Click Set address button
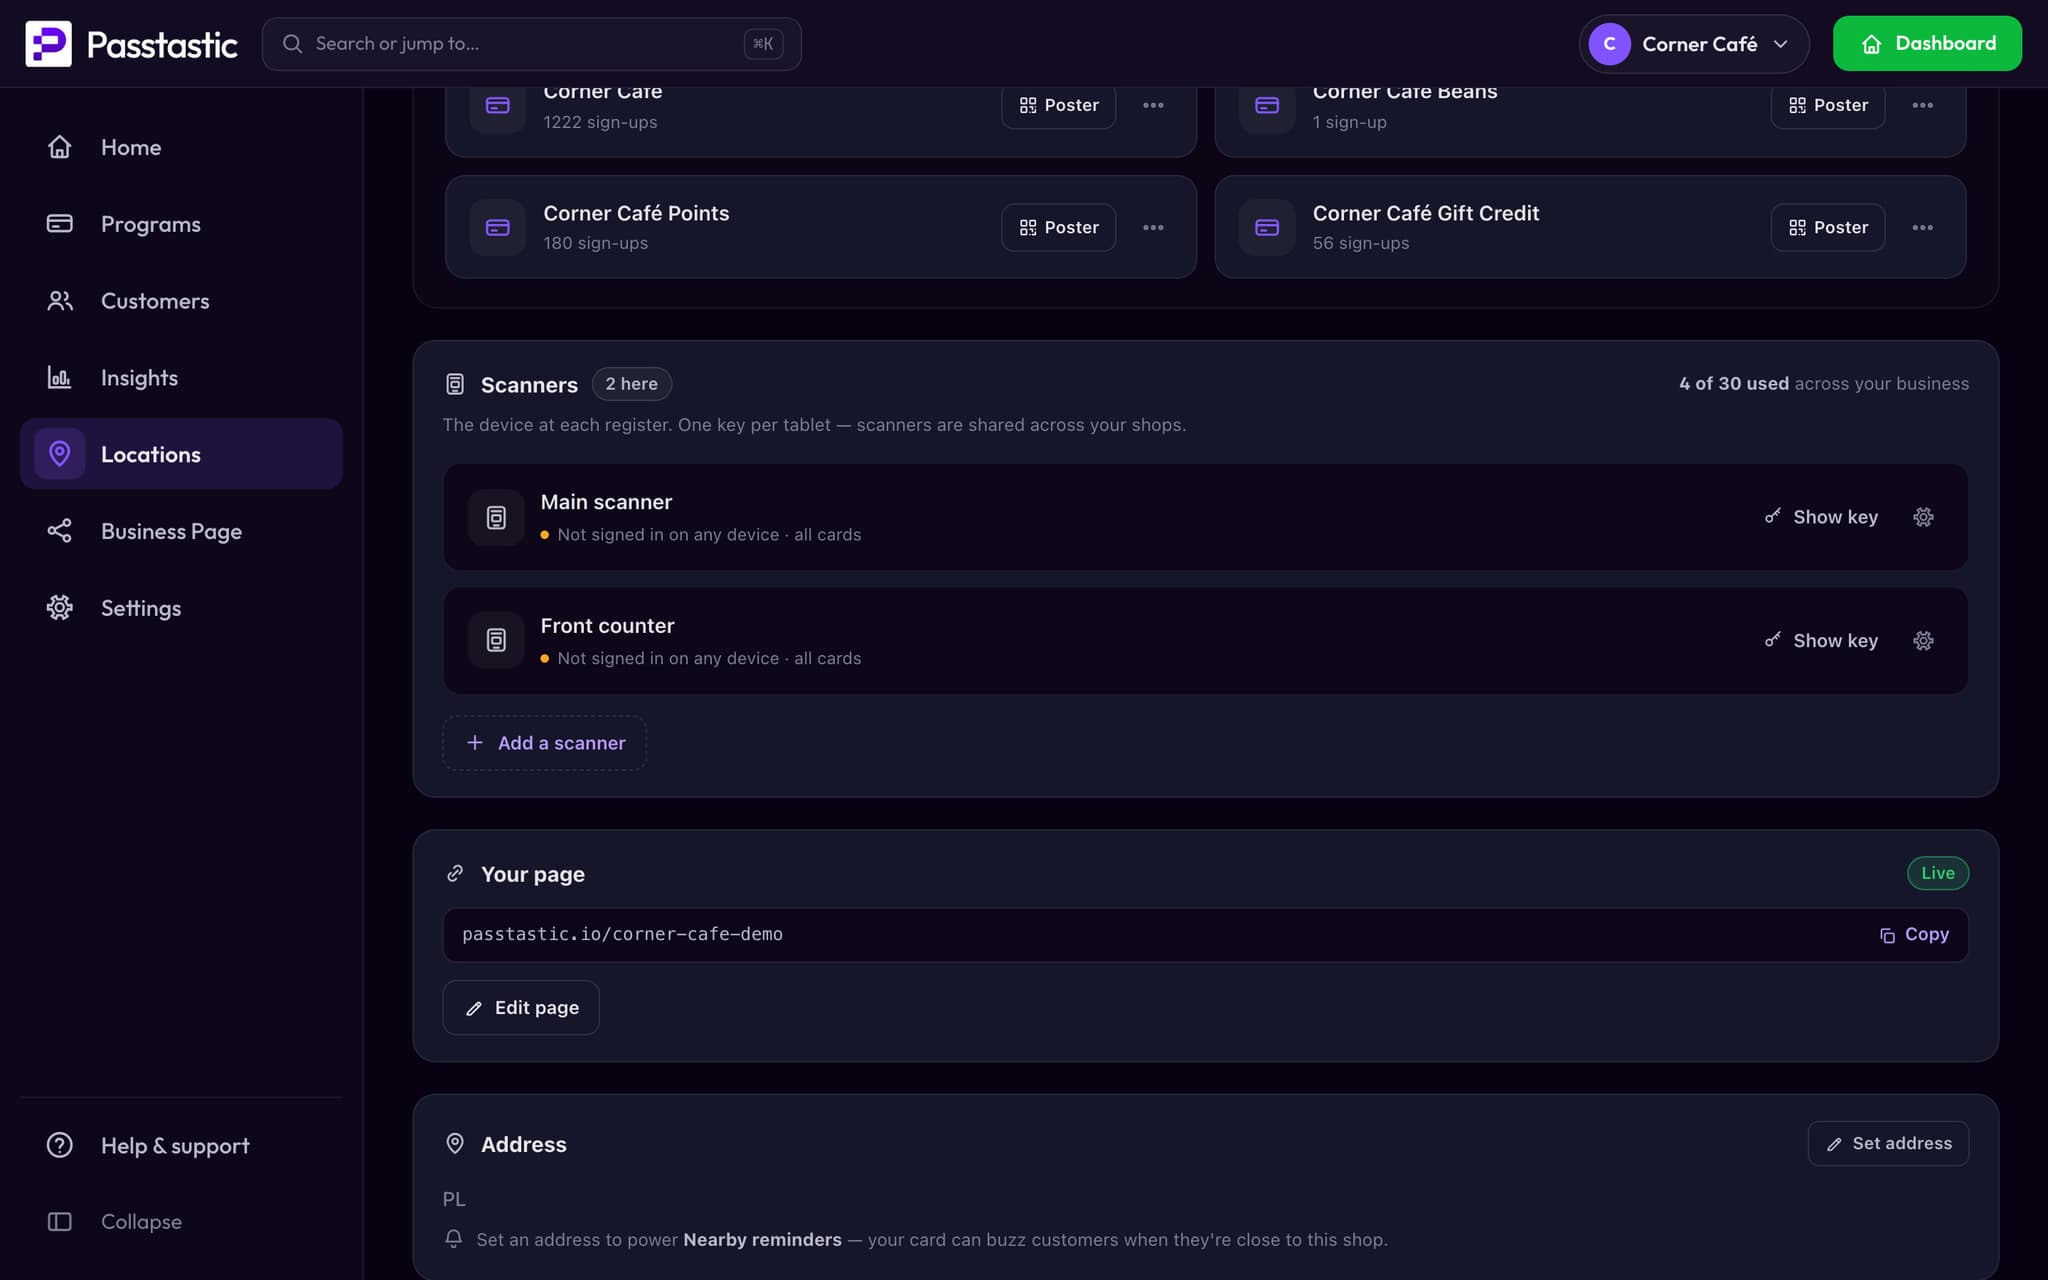The image size is (2048, 1280). coord(1888,1143)
